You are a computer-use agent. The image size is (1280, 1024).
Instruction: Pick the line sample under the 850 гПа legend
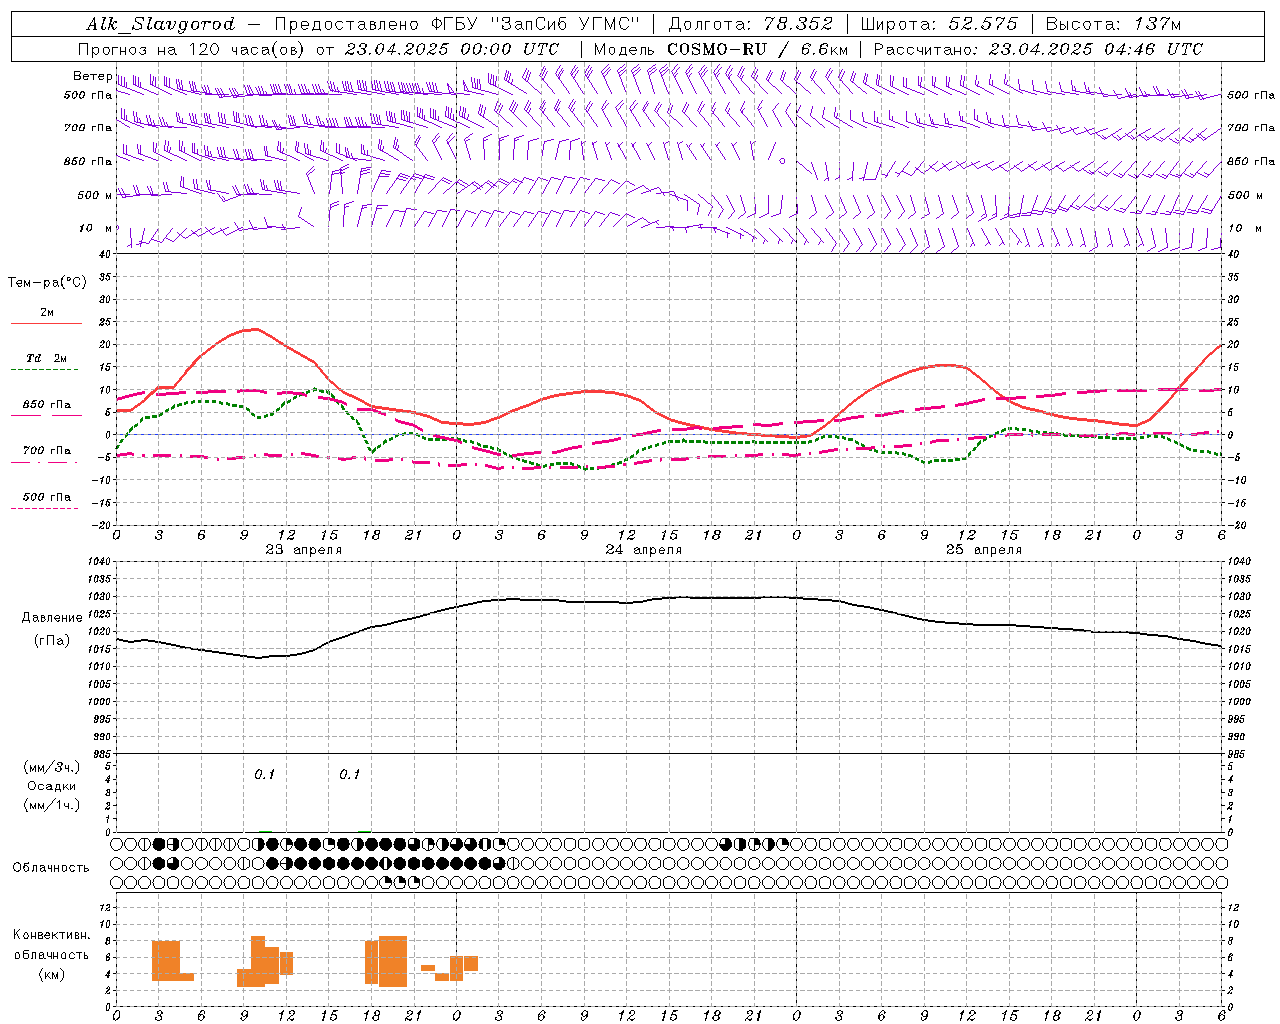tap(44, 415)
